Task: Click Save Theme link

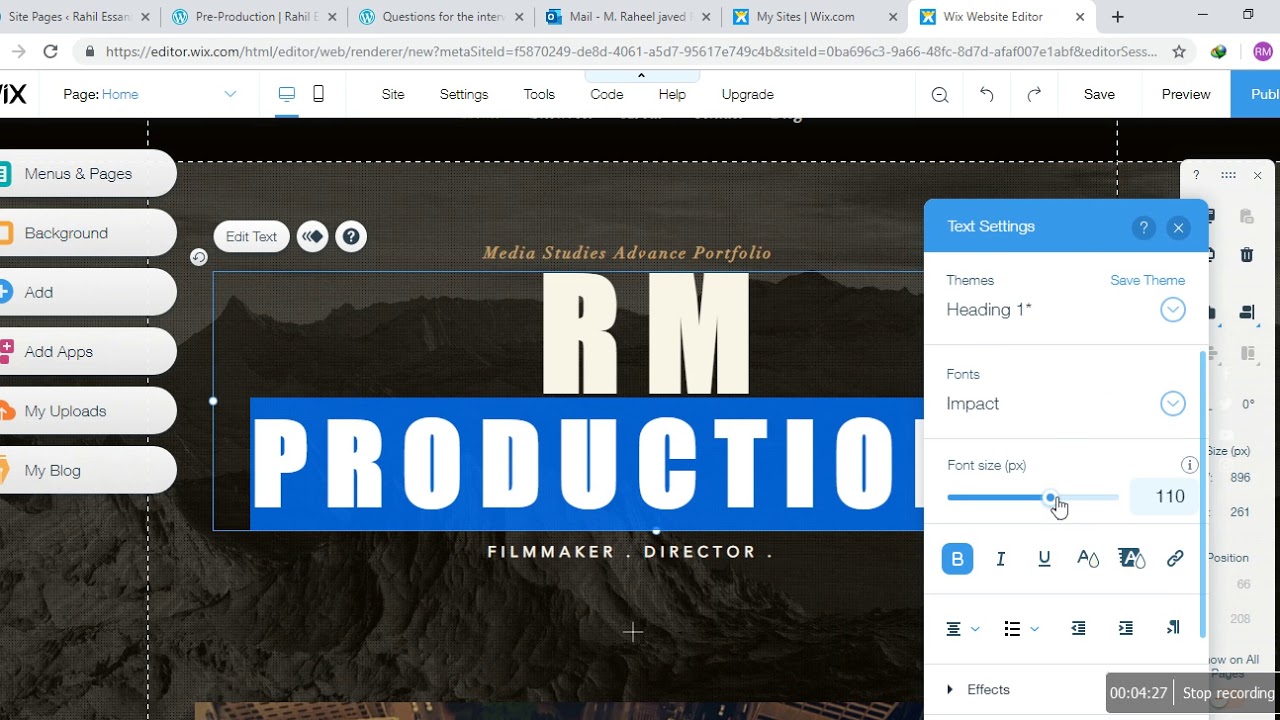Action: coord(1147,280)
